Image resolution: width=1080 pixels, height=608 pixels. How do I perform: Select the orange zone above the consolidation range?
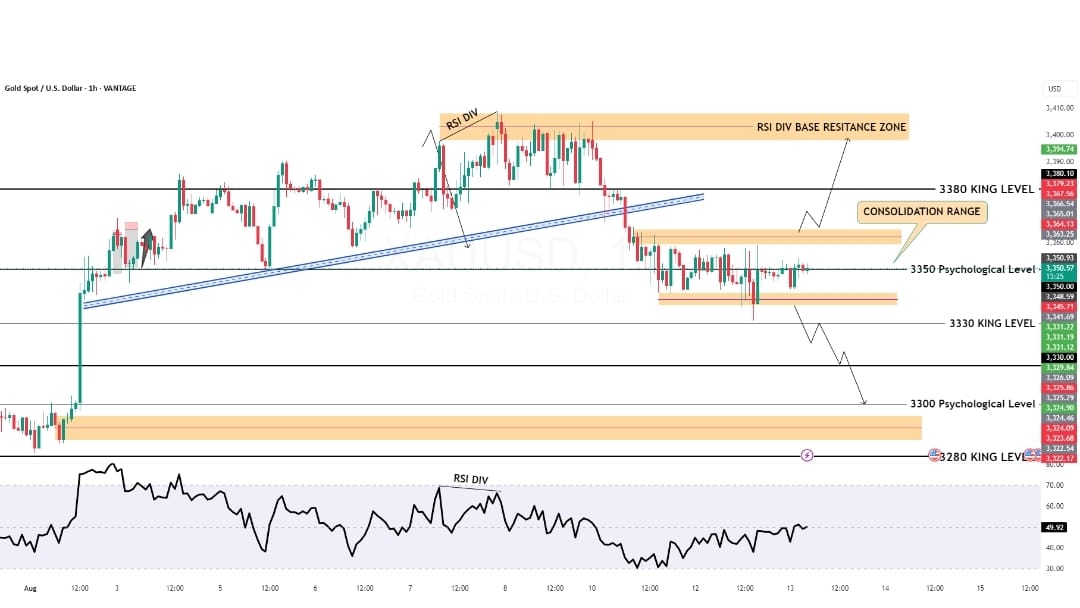(x=767, y=237)
